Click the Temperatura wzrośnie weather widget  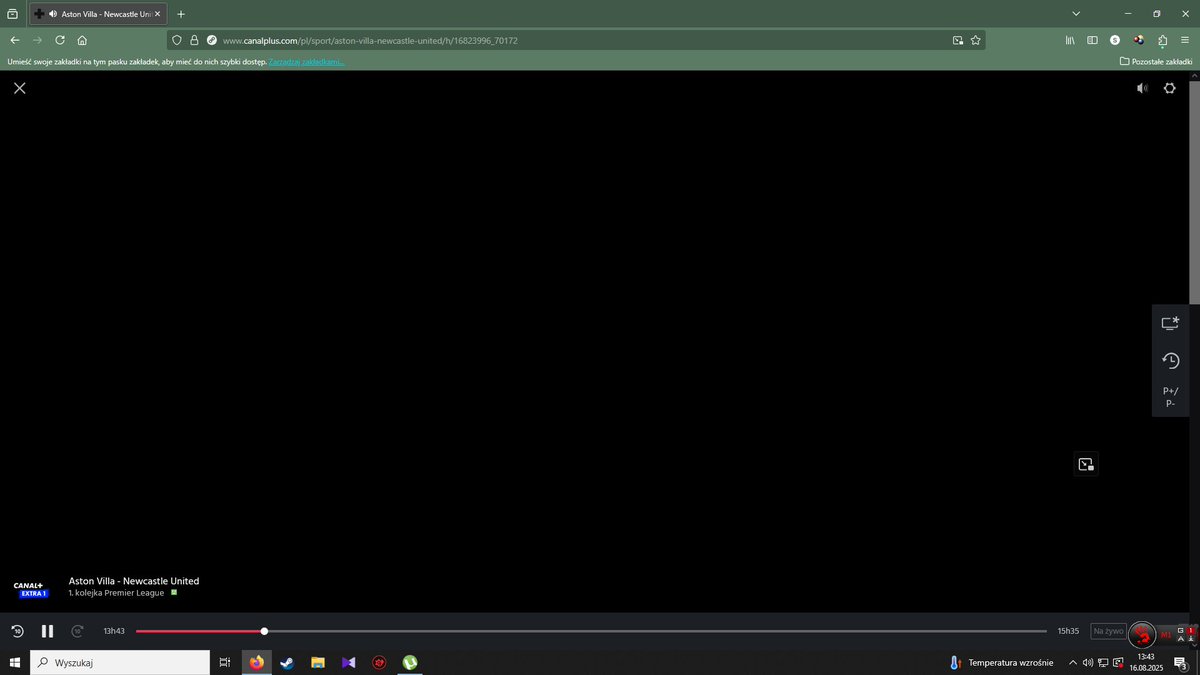tap(1000, 662)
